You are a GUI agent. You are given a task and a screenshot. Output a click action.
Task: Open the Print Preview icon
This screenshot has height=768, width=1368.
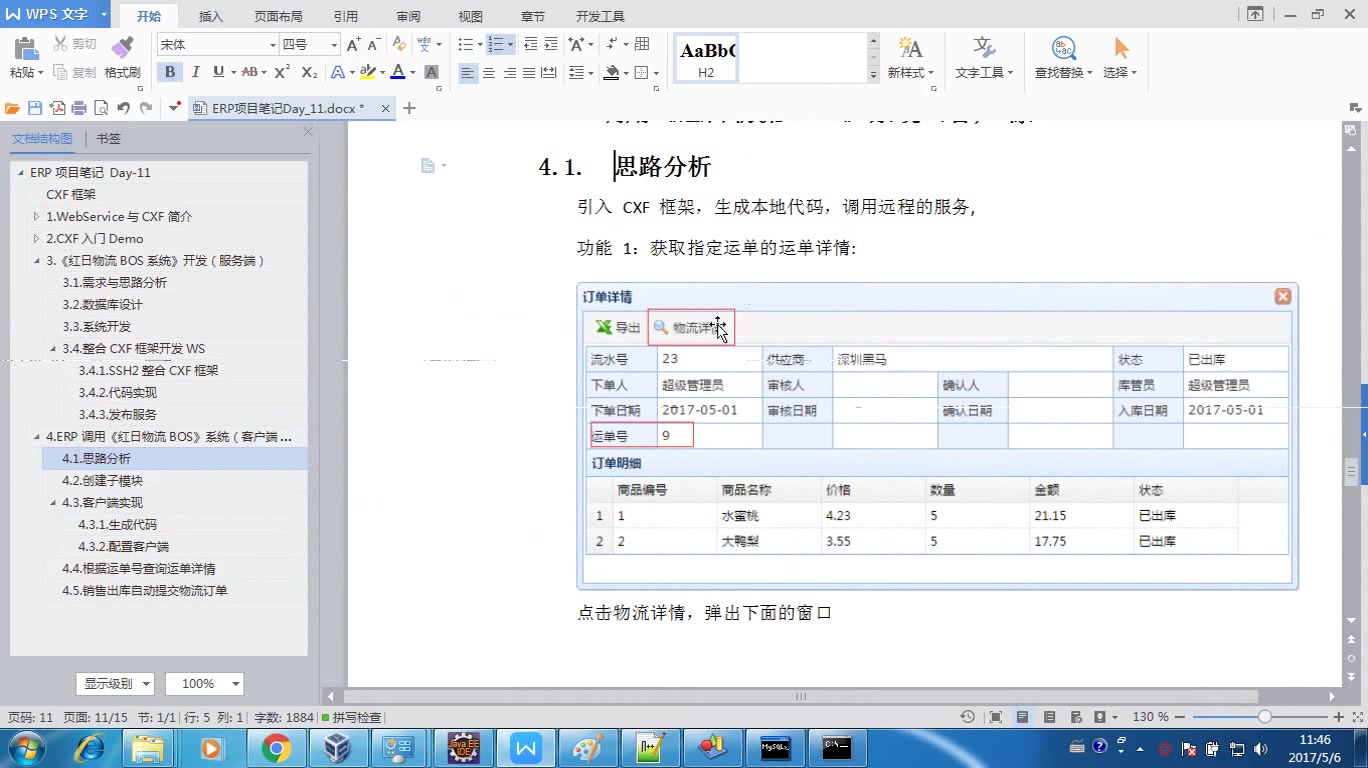101,107
